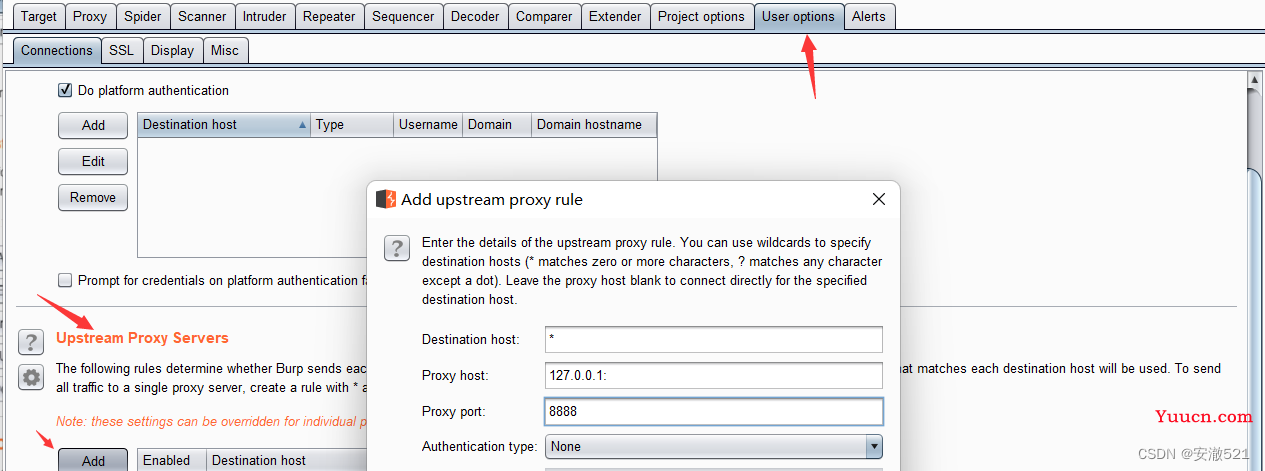Image resolution: width=1265 pixels, height=471 pixels.
Task: Open the Alerts tab
Action: pos(868,16)
